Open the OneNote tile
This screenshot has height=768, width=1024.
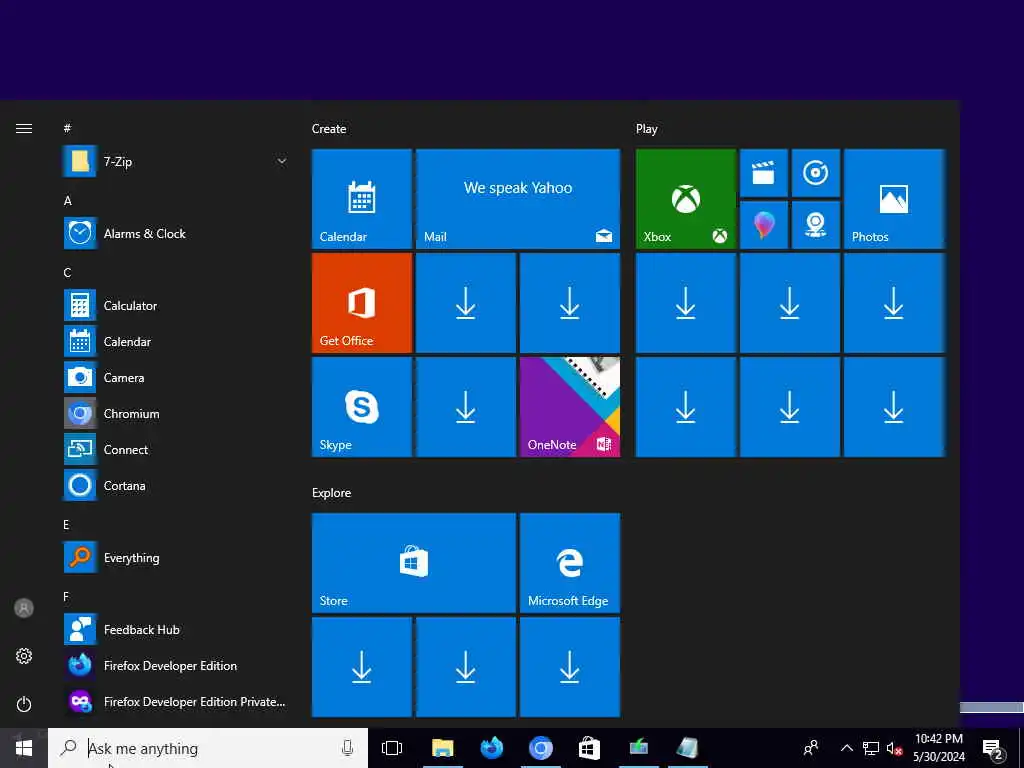(569, 407)
